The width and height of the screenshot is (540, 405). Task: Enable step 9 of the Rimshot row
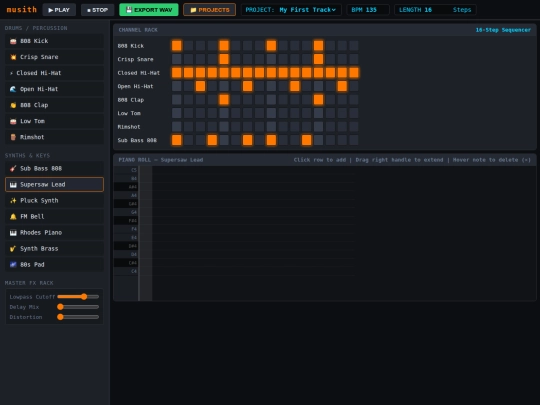(x=271, y=126)
